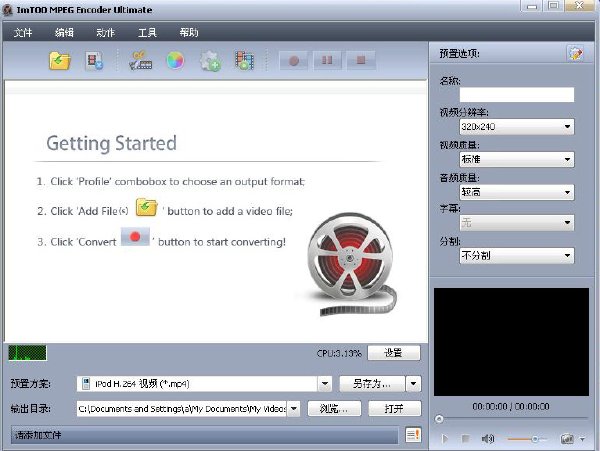600x451 pixels.
Task: Click the play button under preview
Action: pos(444,439)
